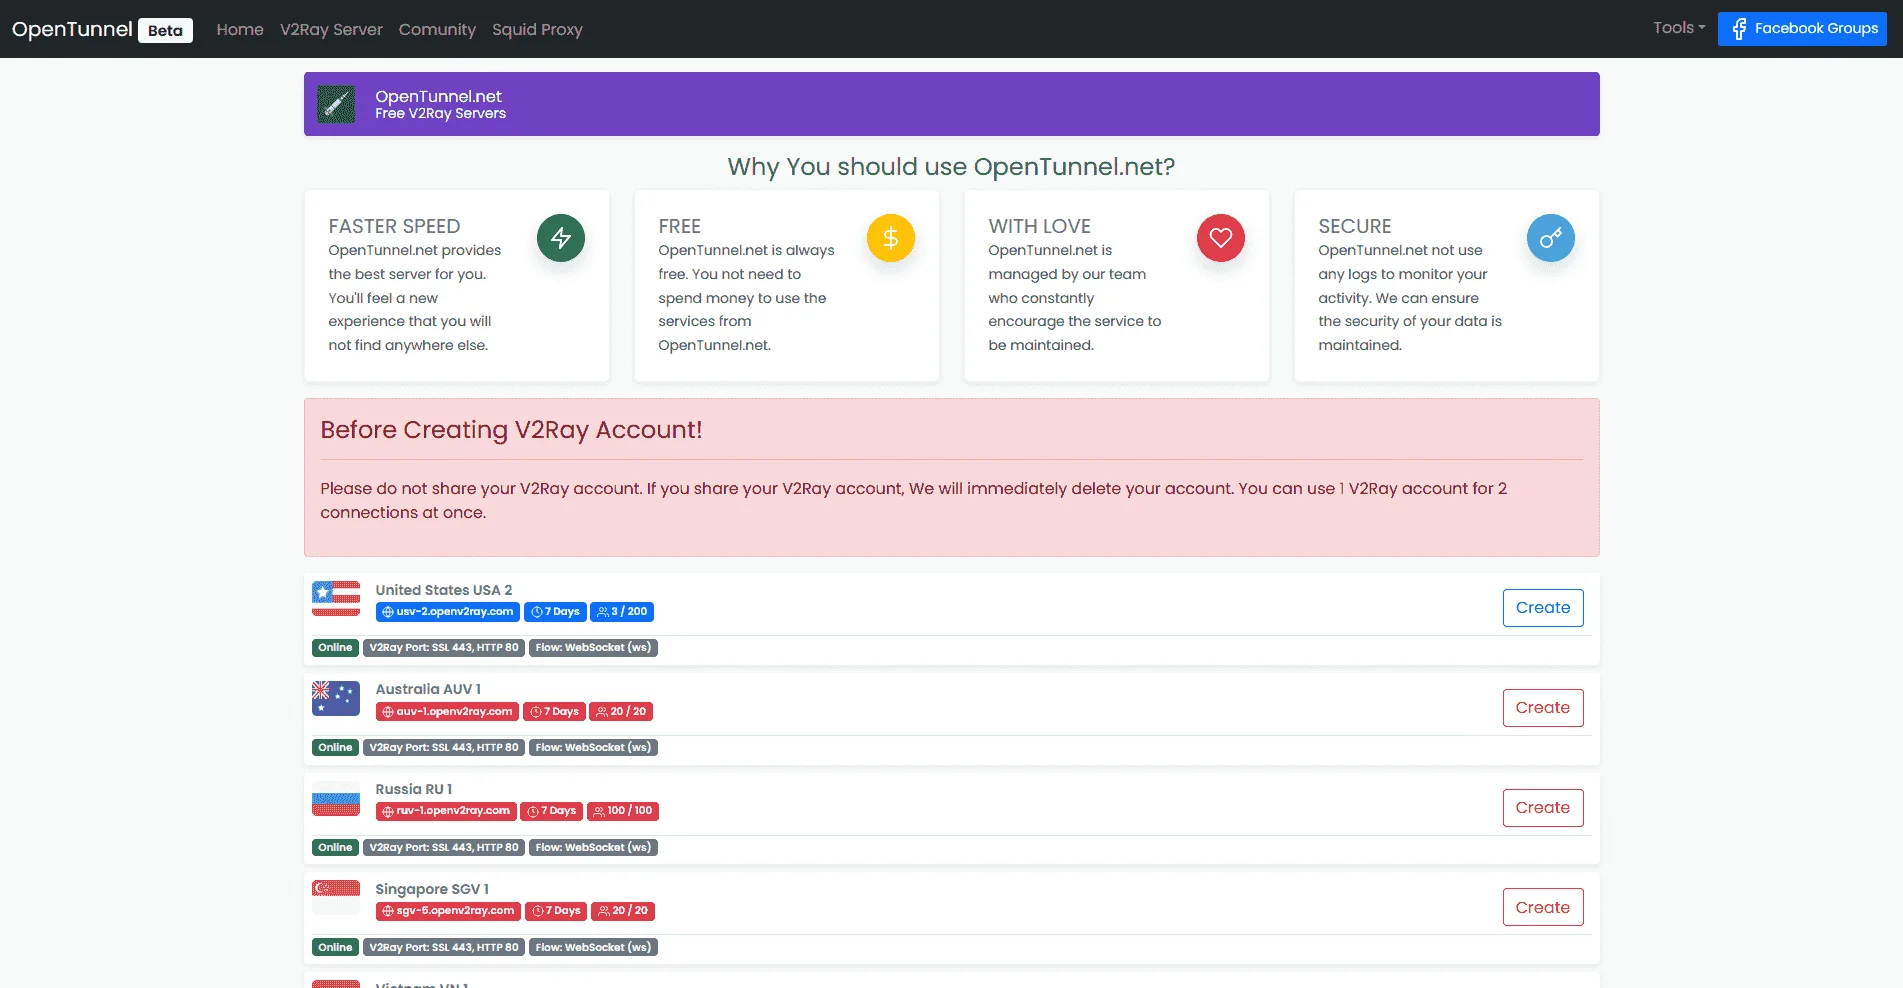Click the Online status badge for Russia

click(335, 848)
